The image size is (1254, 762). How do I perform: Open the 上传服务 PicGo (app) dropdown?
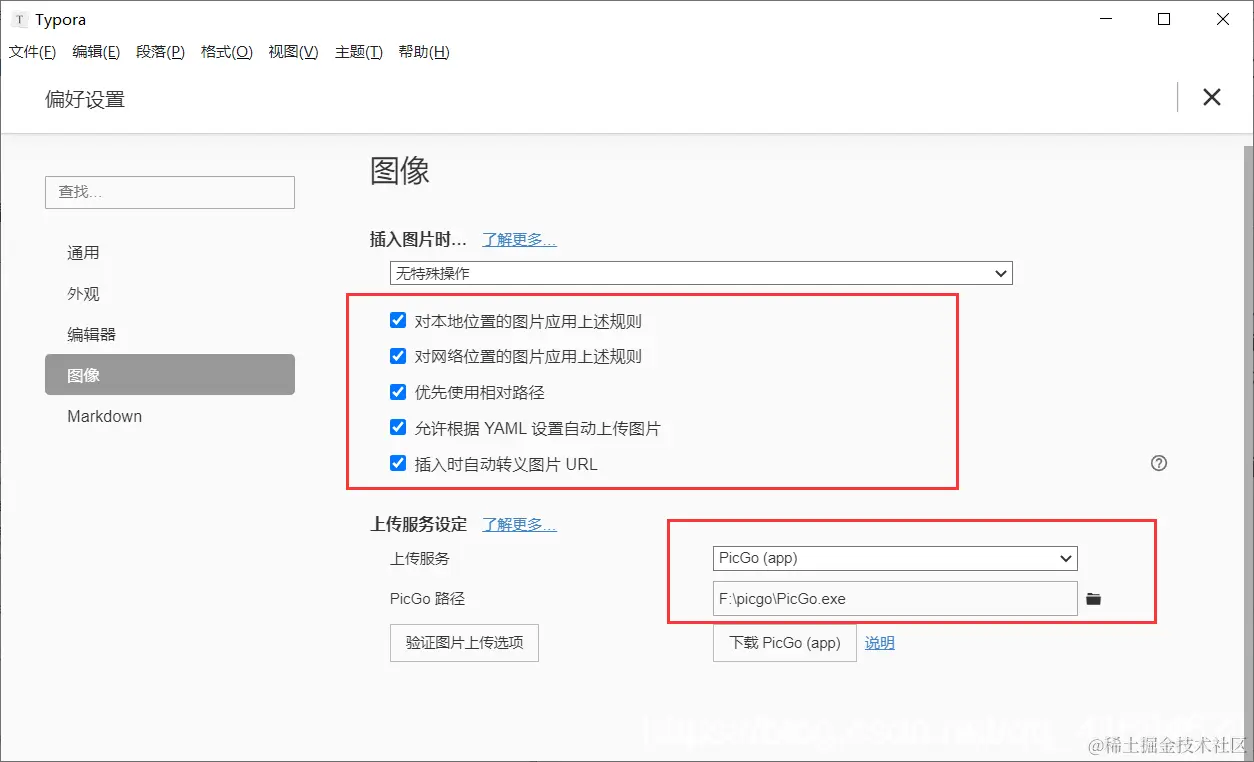(894, 558)
